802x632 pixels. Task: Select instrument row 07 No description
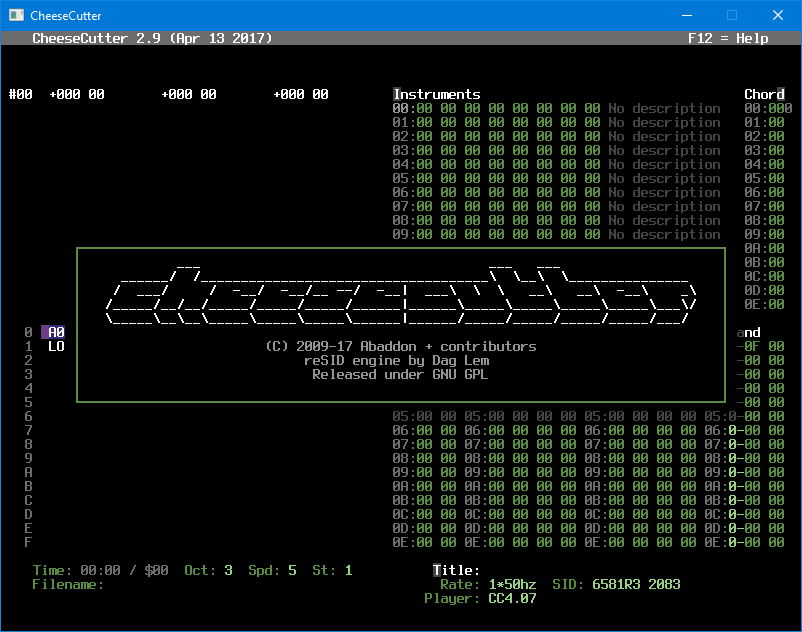(556, 207)
